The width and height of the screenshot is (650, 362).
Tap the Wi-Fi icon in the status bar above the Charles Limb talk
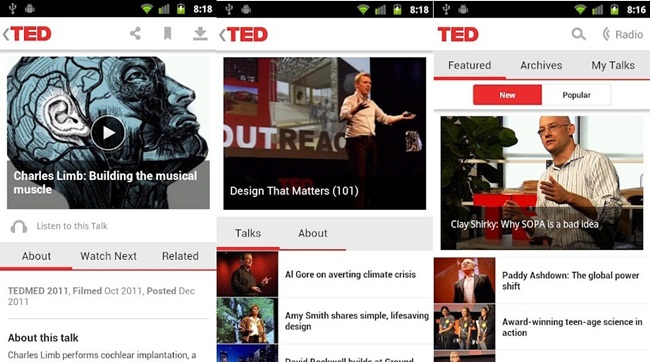(146, 9)
